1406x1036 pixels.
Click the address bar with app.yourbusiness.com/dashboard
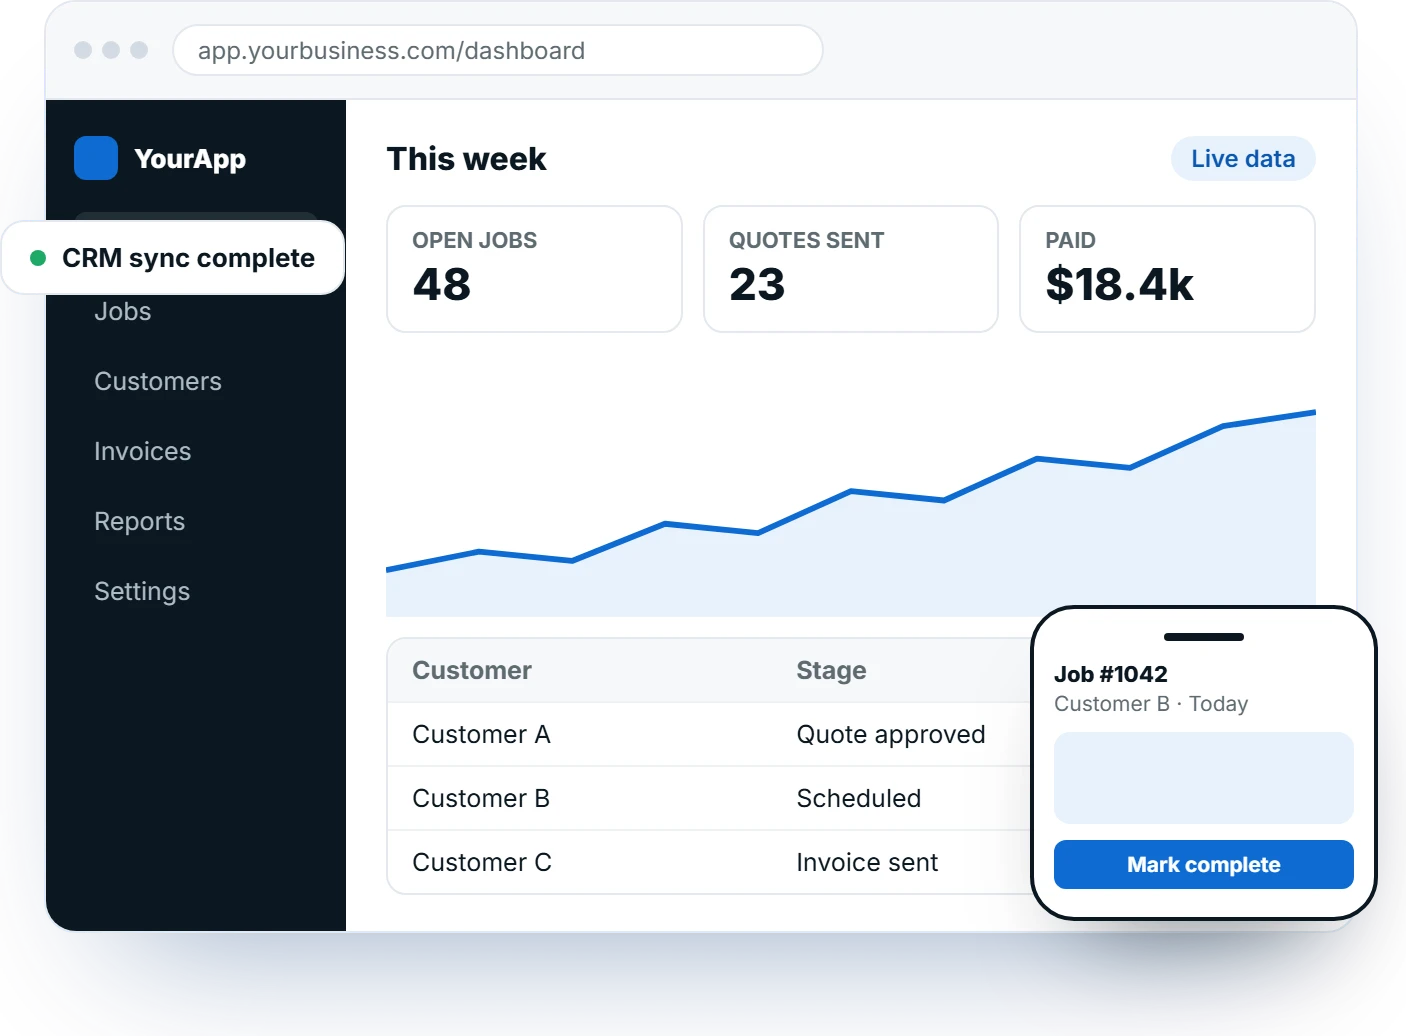(x=498, y=50)
